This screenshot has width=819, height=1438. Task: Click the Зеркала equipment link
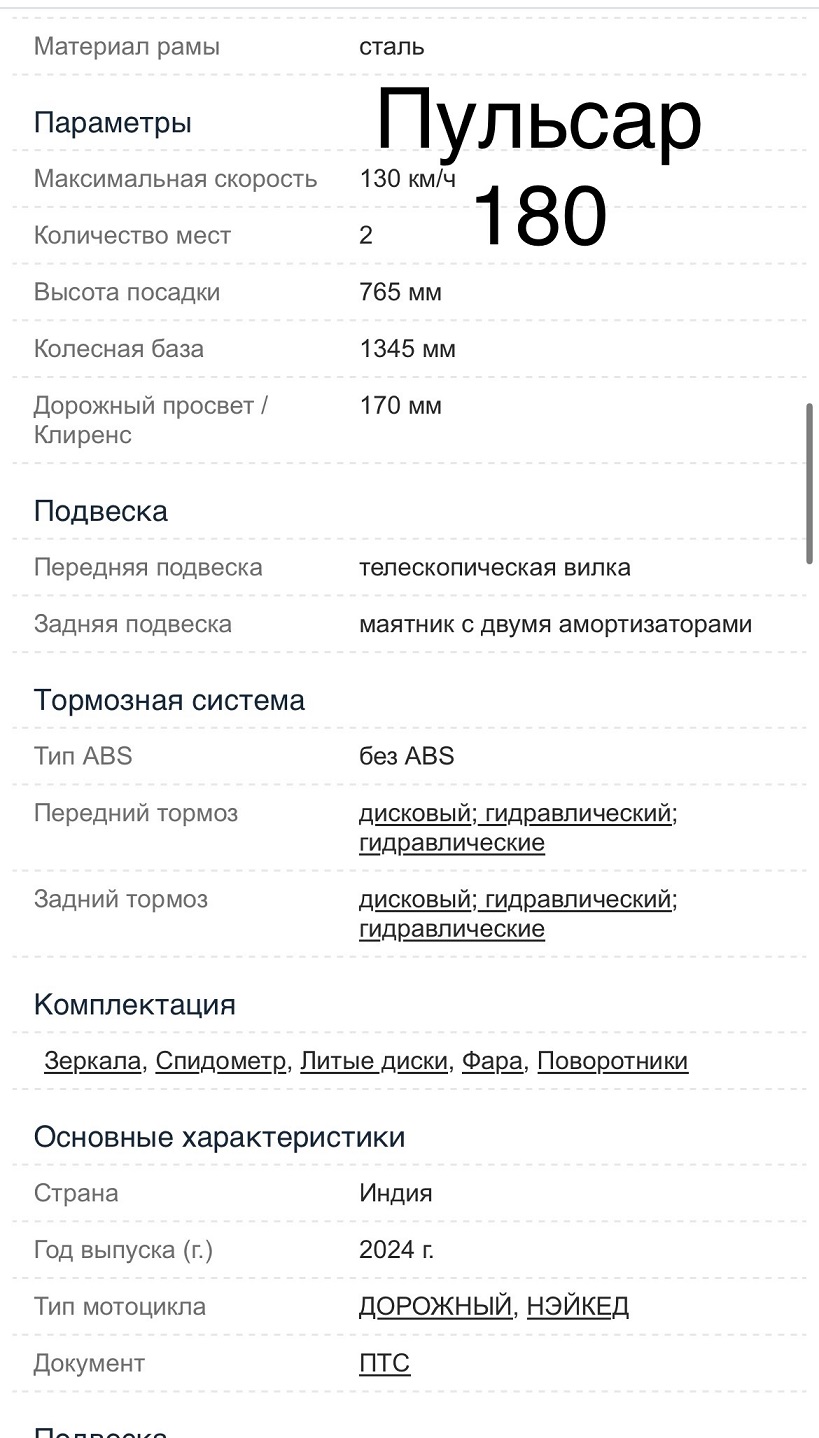[x=92, y=1061]
